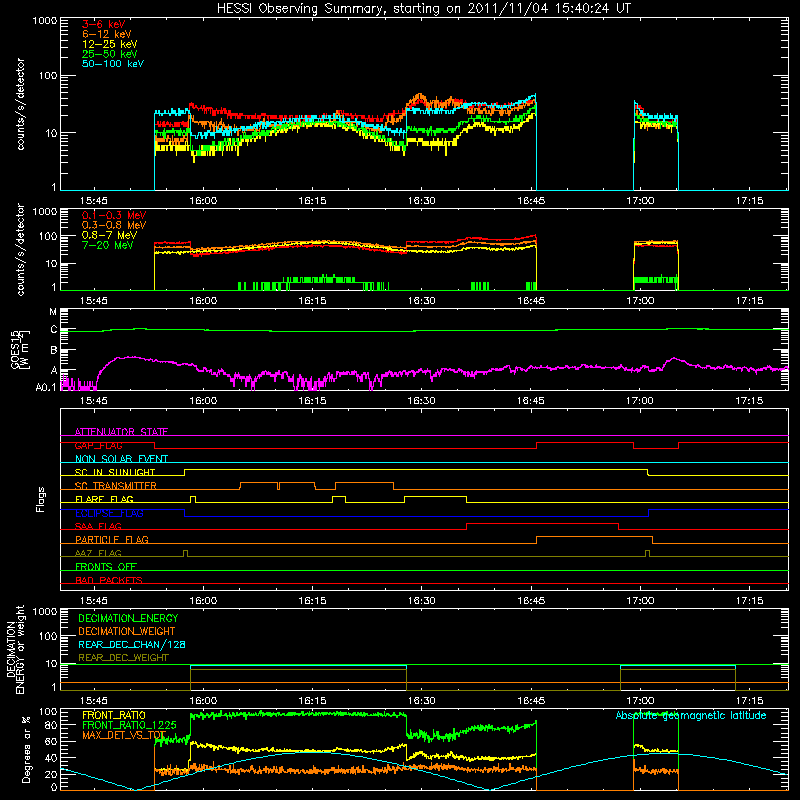Select the orange 6-12 keV legend label
Image resolution: width=800 pixels, height=800 pixels.
tap(107, 34)
